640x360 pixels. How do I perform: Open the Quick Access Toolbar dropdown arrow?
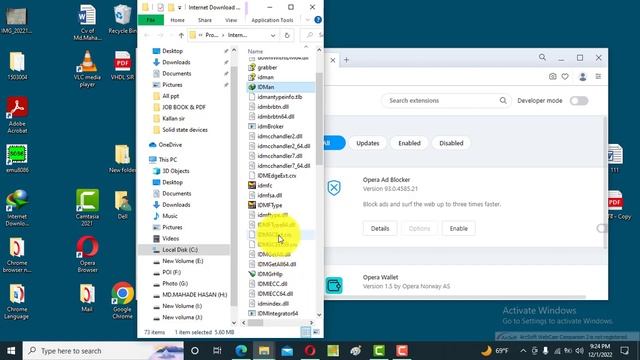tap(179, 7)
